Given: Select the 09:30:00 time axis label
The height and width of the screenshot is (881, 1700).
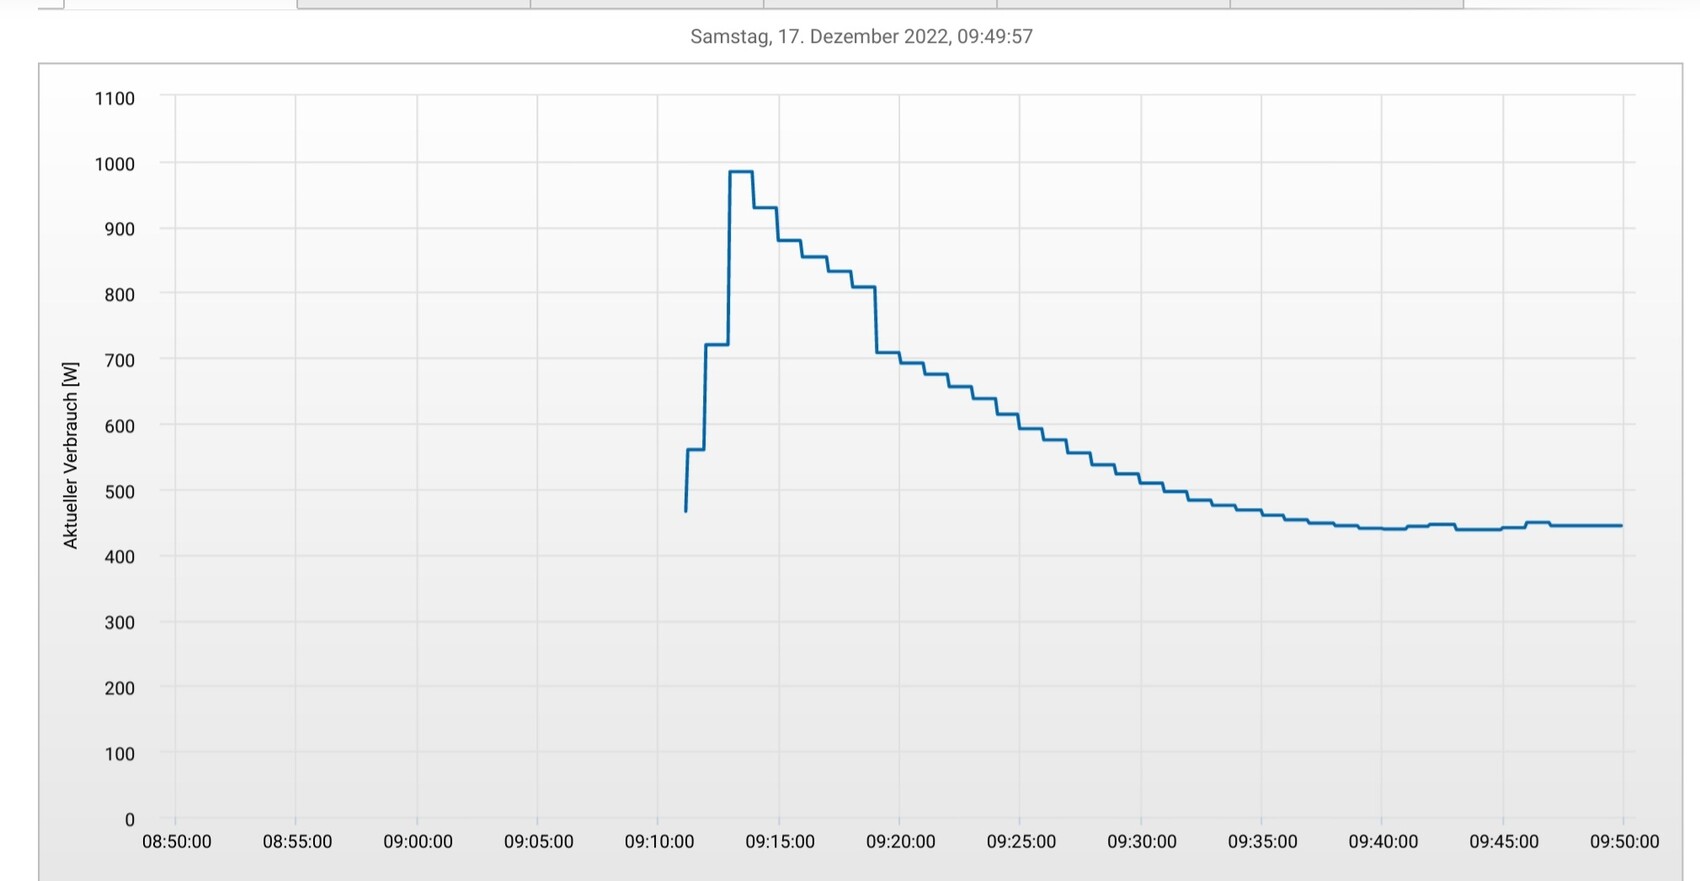Looking at the screenshot, I should click(x=1142, y=842).
